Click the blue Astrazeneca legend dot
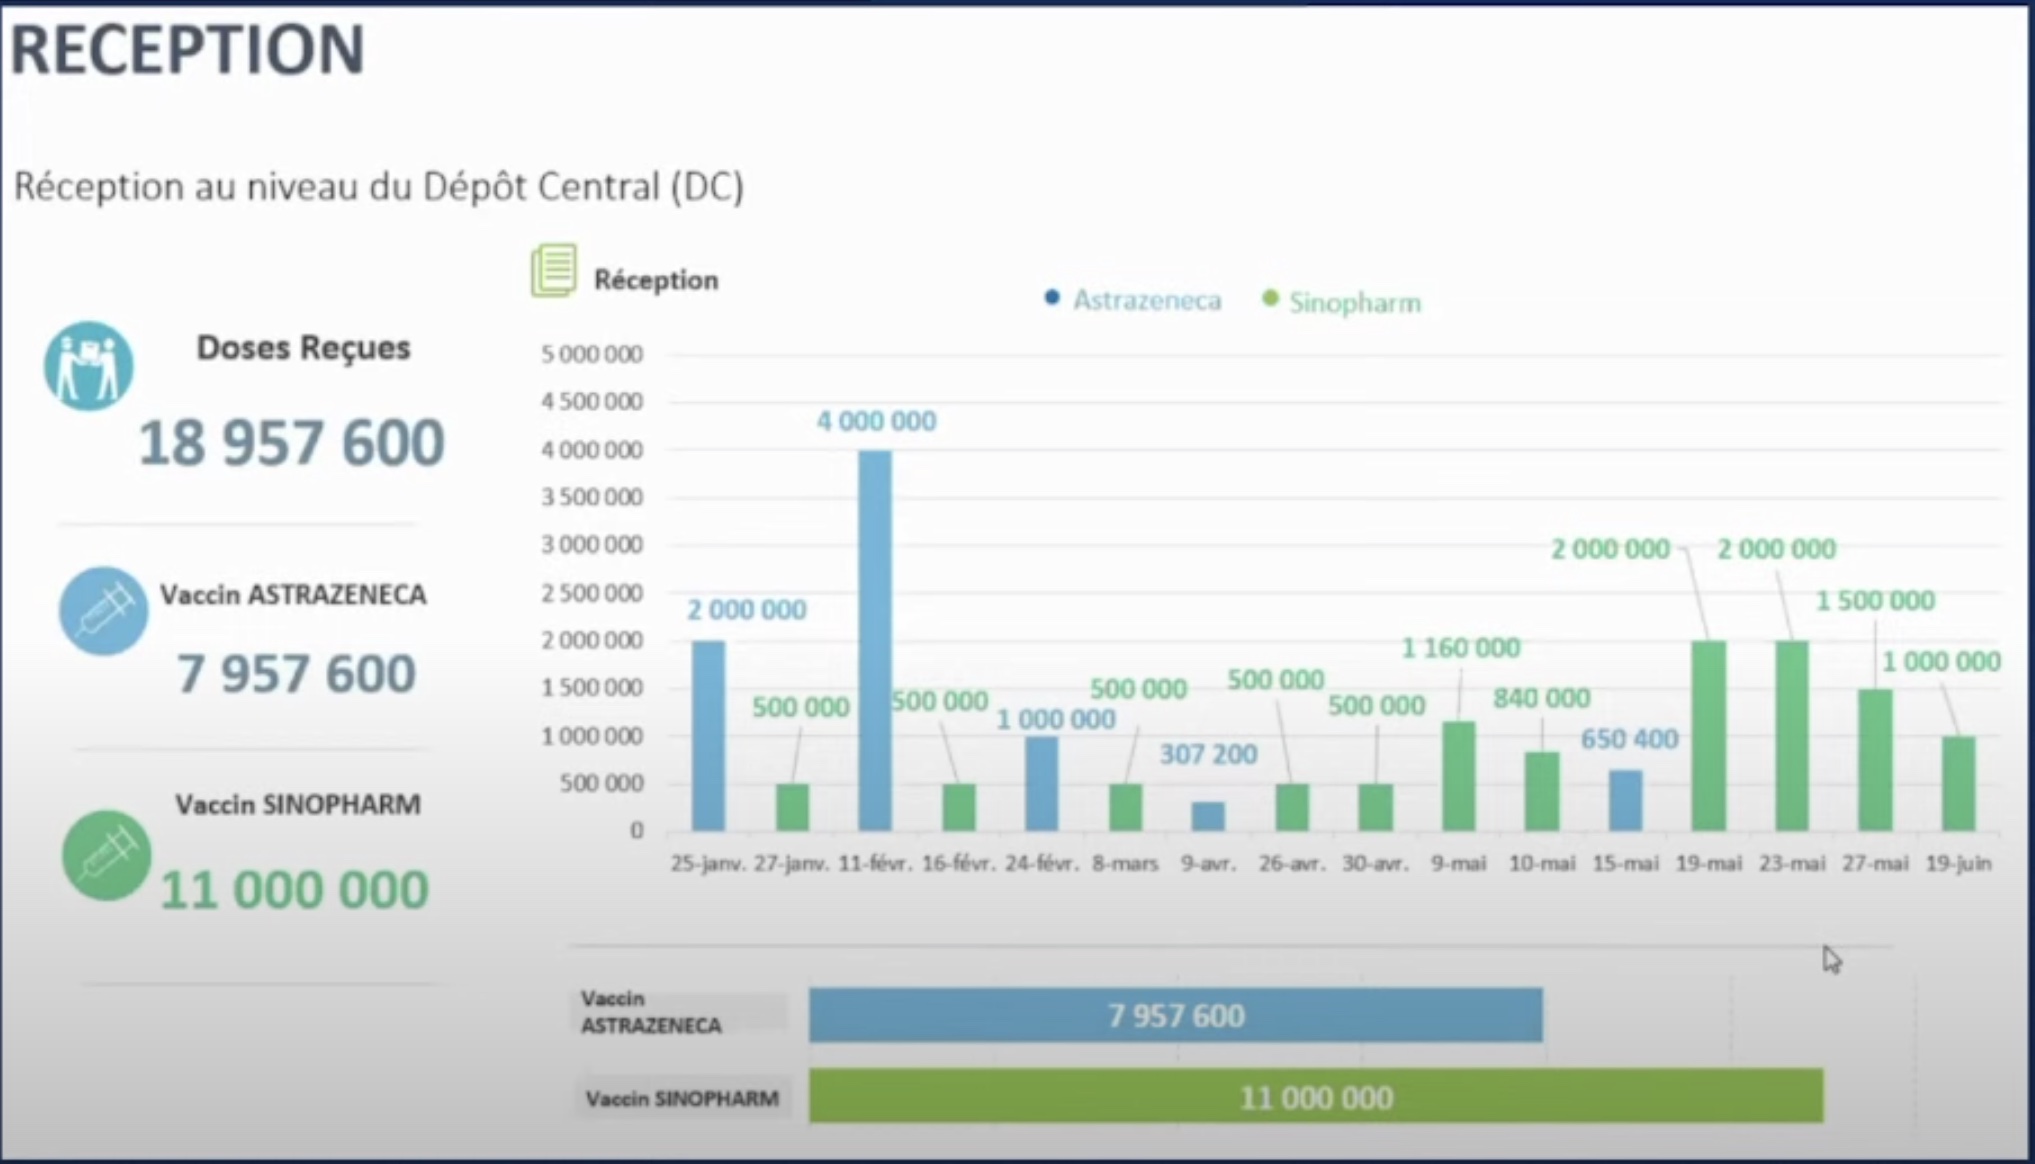This screenshot has height=1164, width=2035. (x=1051, y=298)
